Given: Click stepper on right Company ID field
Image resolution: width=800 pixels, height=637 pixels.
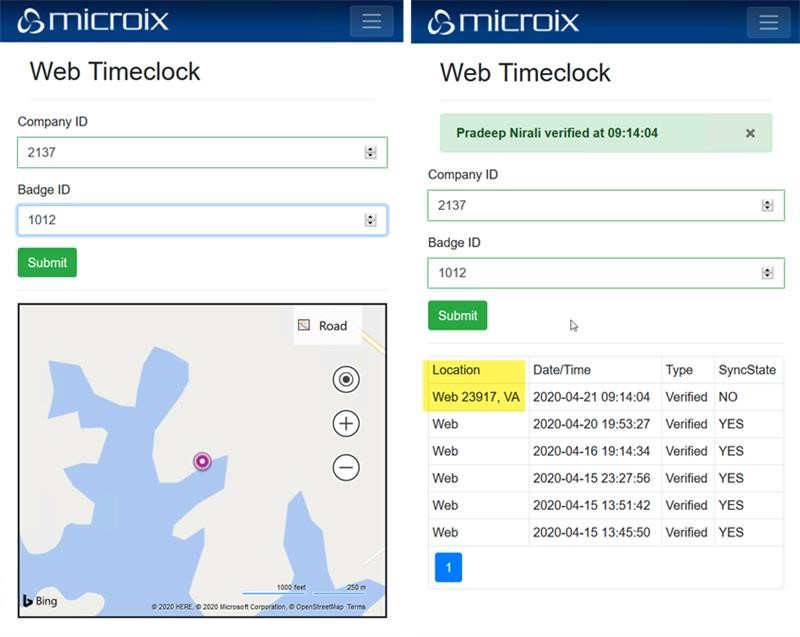Looking at the screenshot, I should (x=767, y=206).
